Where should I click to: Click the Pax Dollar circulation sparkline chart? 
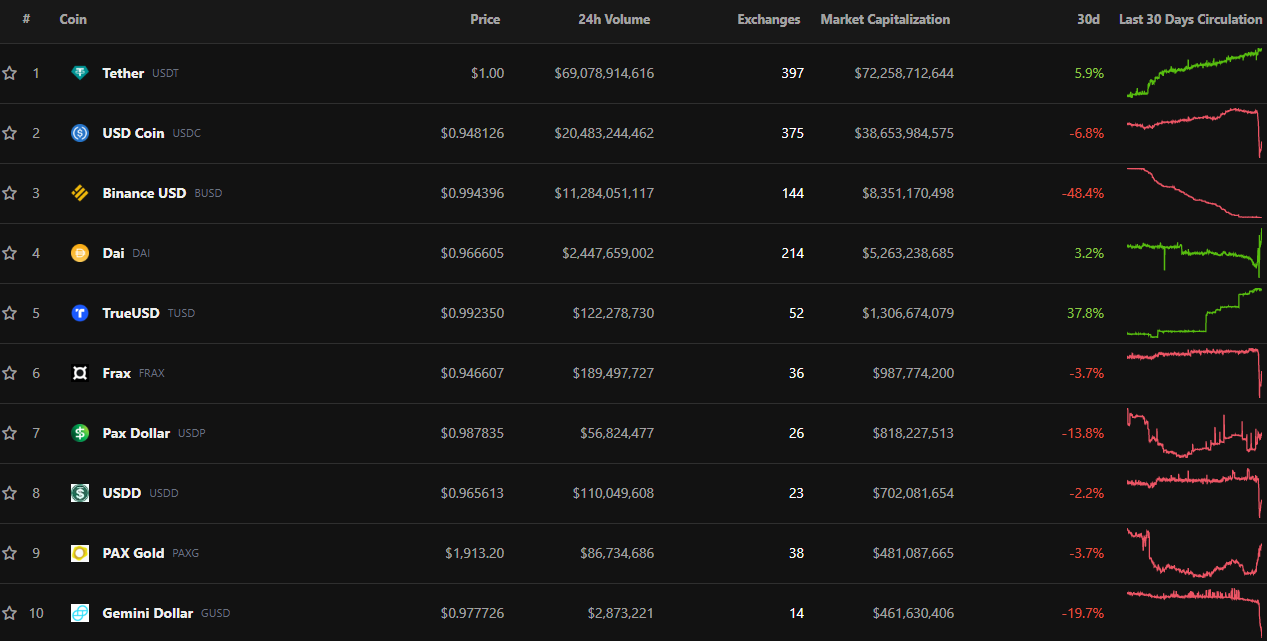1194,433
